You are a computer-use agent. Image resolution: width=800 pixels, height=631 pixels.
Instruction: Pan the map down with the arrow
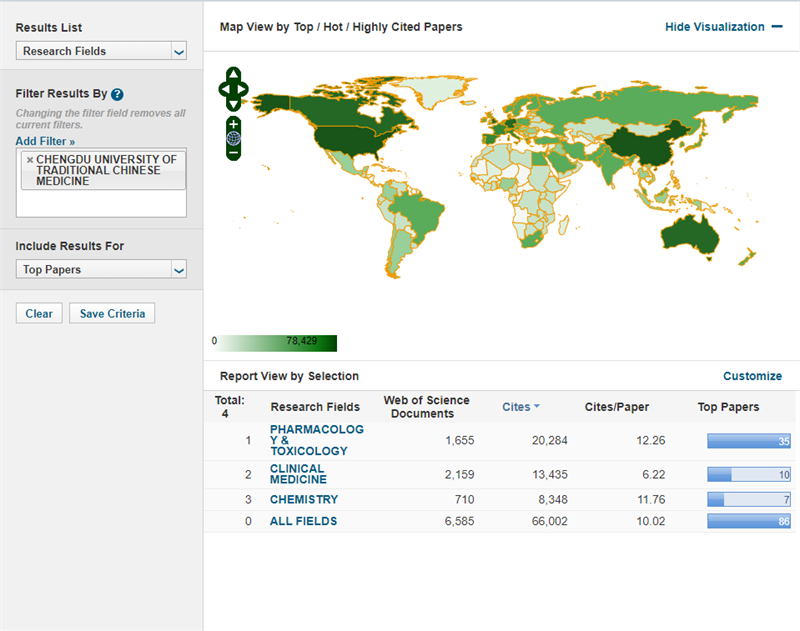coord(233,103)
